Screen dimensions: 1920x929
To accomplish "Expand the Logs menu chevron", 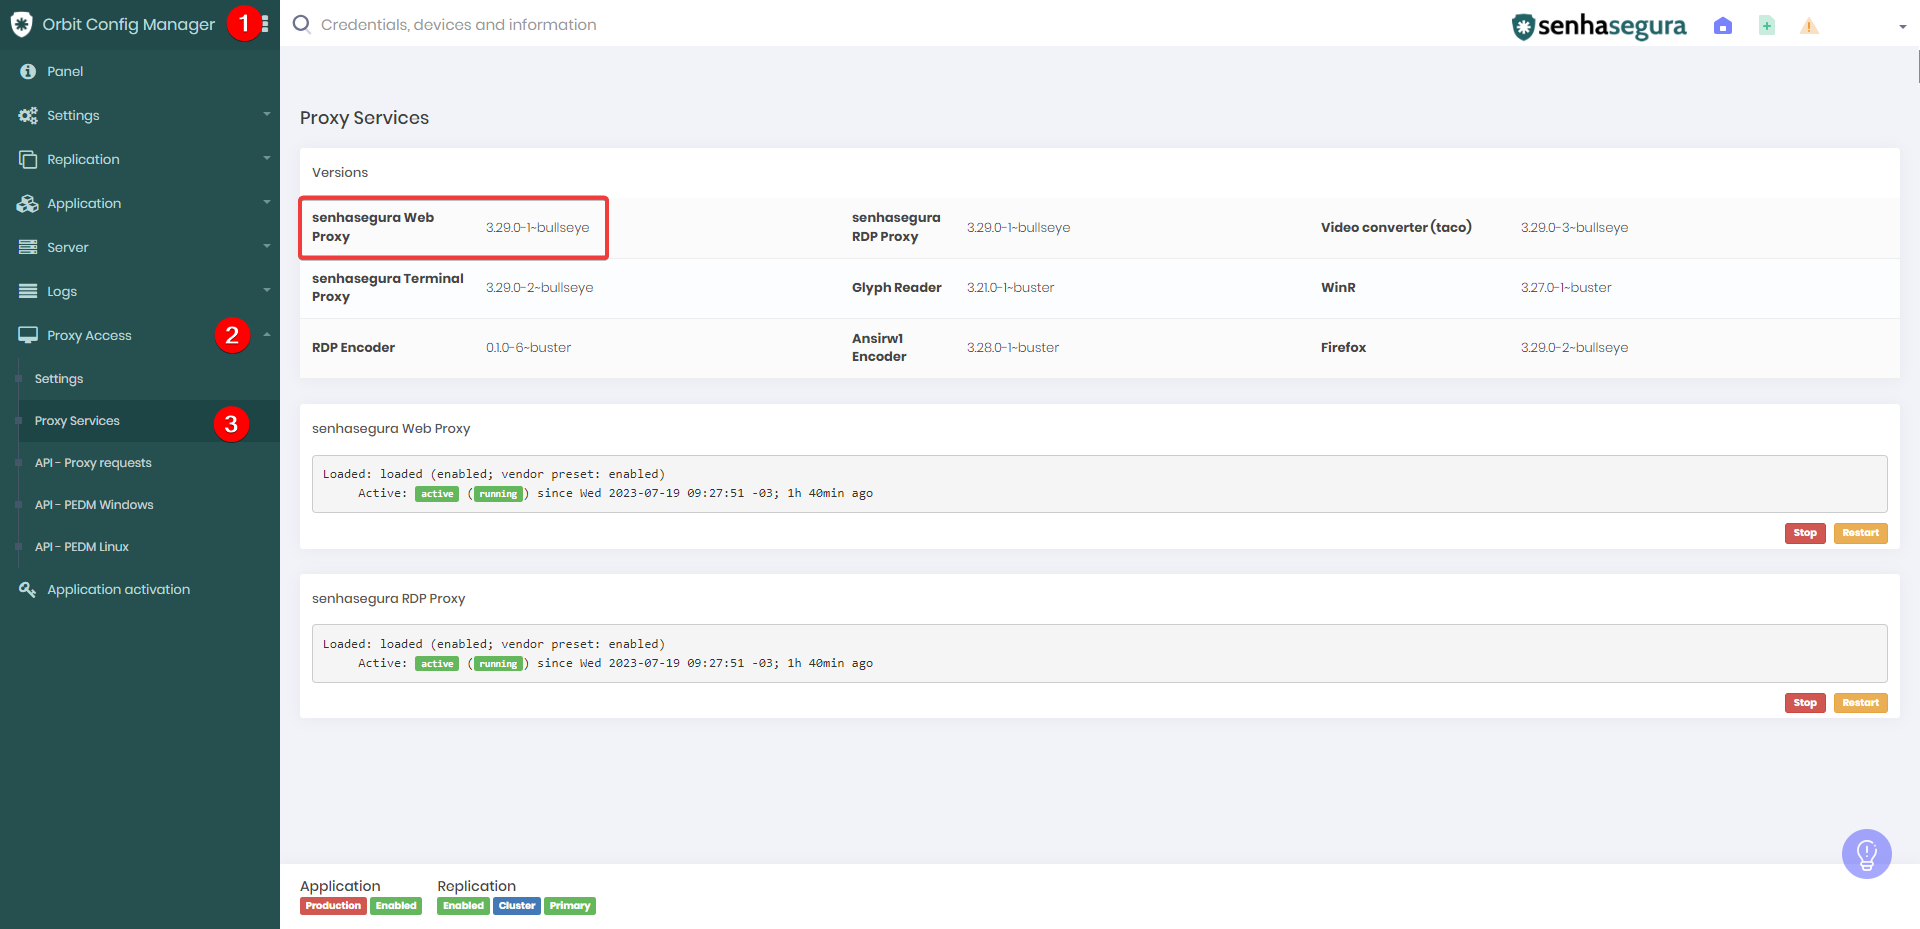I will [267, 290].
